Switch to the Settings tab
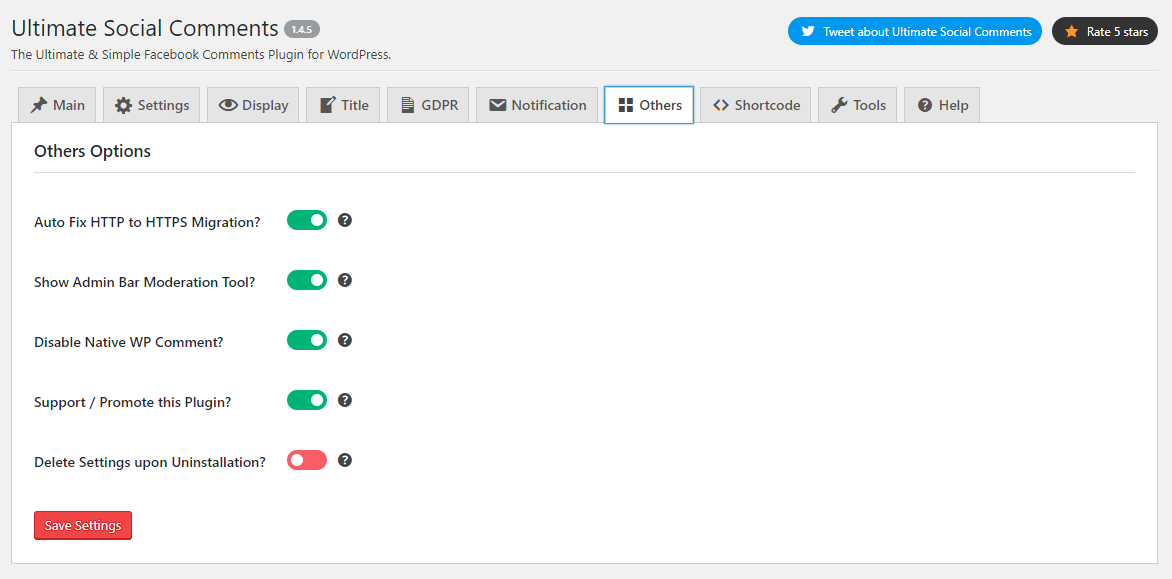 152,105
